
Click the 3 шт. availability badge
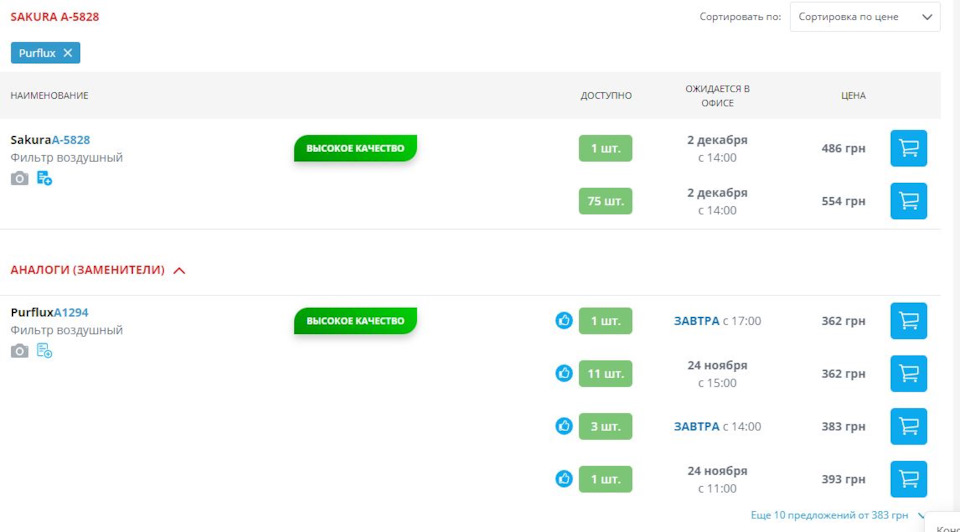pyautogui.click(x=606, y=426)
